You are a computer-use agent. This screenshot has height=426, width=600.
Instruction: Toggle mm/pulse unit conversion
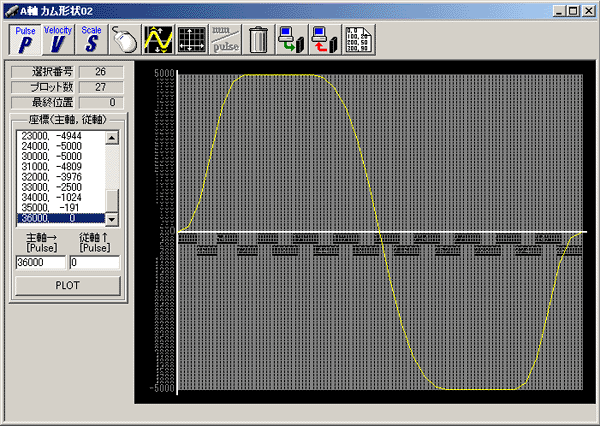[225, 39]
